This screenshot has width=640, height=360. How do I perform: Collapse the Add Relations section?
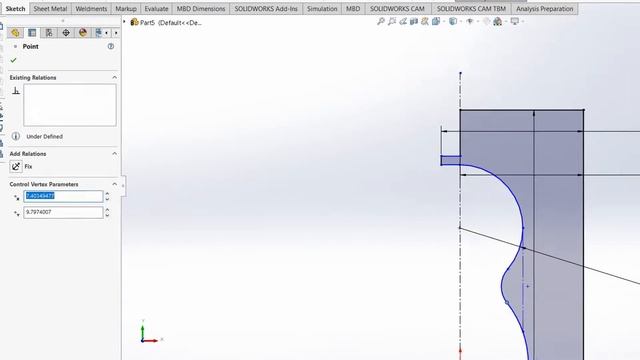114,154
